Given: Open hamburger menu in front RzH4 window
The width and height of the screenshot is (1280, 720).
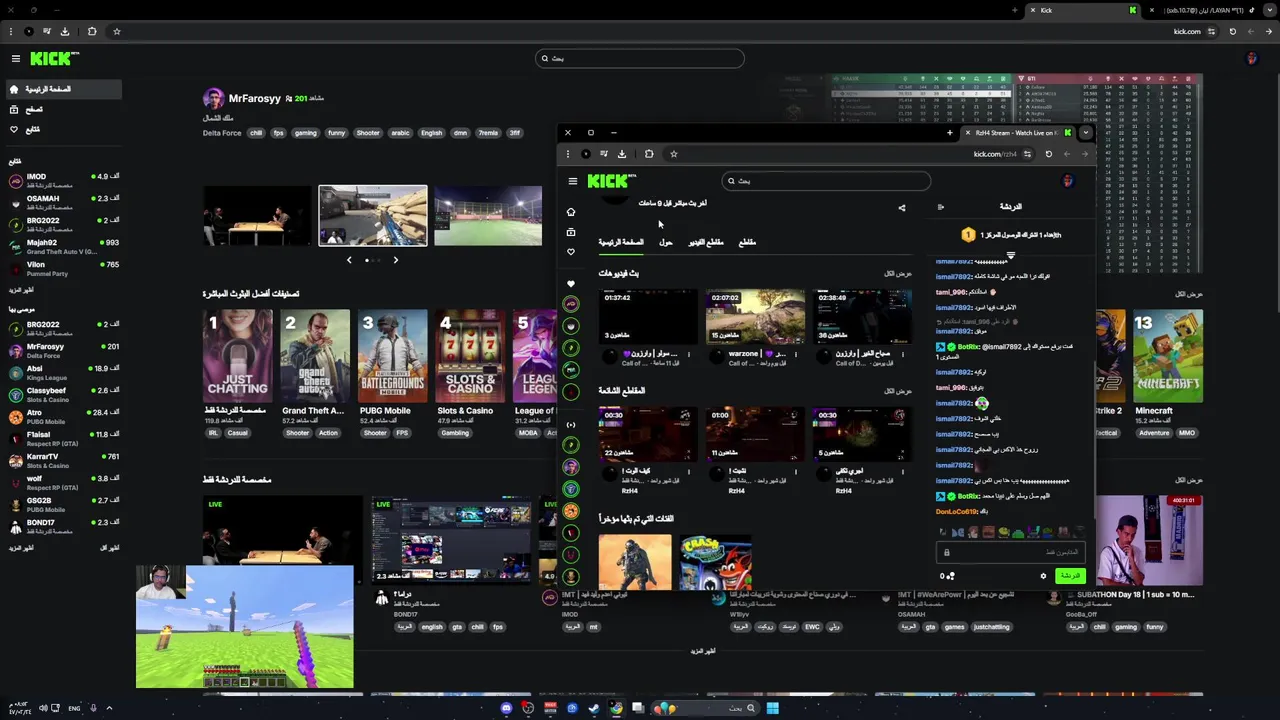Looking at the screenshot, I should coord(573,181).
